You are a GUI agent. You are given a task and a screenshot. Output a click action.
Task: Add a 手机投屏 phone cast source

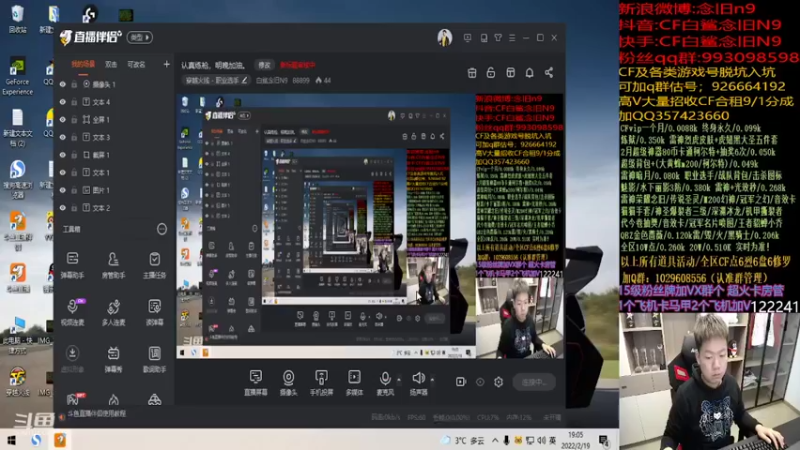321,383
